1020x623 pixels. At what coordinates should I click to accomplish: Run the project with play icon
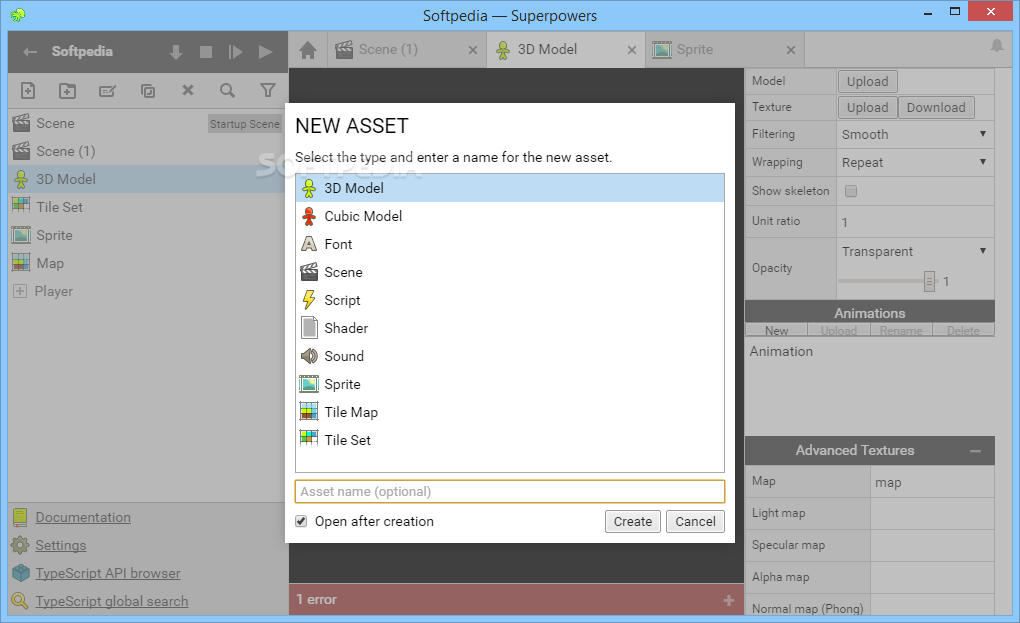click(x=265, y=52)
